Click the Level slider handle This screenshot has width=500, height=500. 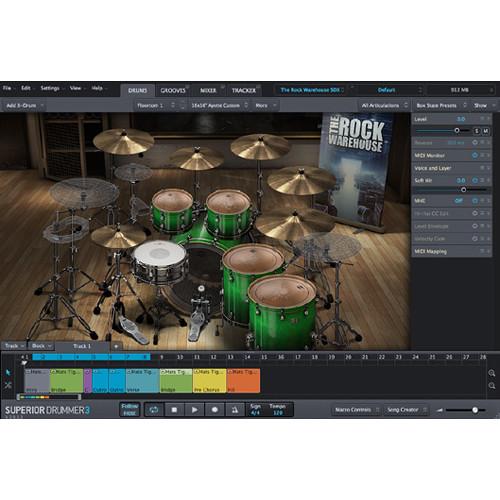[x=457, y=131]
